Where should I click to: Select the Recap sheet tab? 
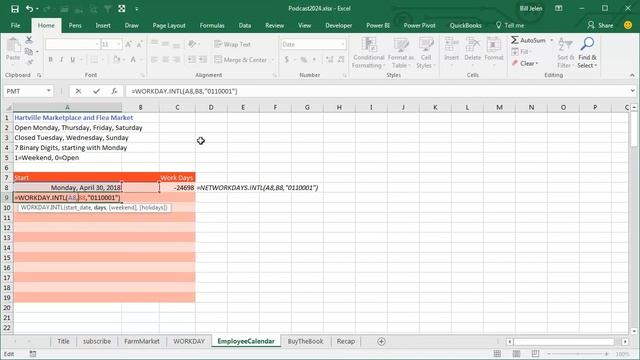(346, 341)
